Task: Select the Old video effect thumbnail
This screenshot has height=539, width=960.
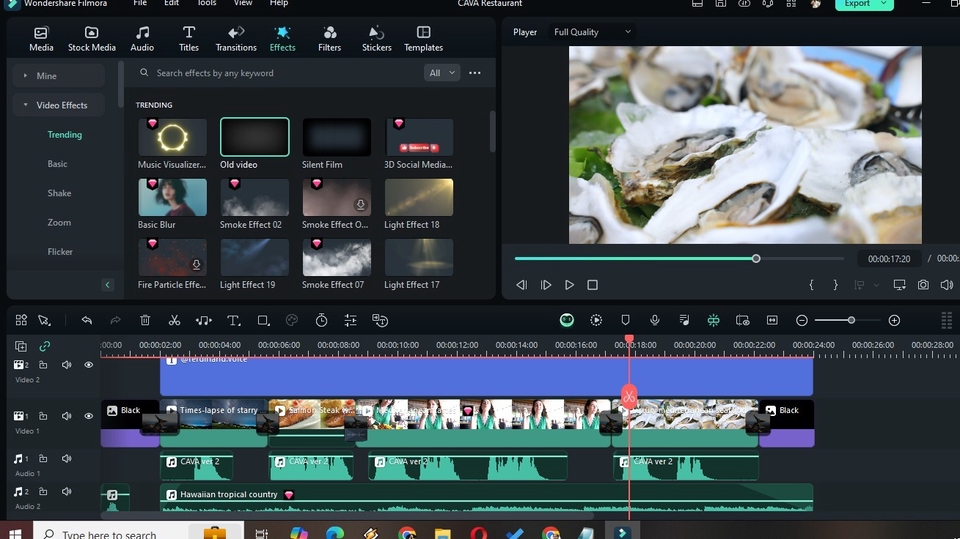Action: coord(255,137)
